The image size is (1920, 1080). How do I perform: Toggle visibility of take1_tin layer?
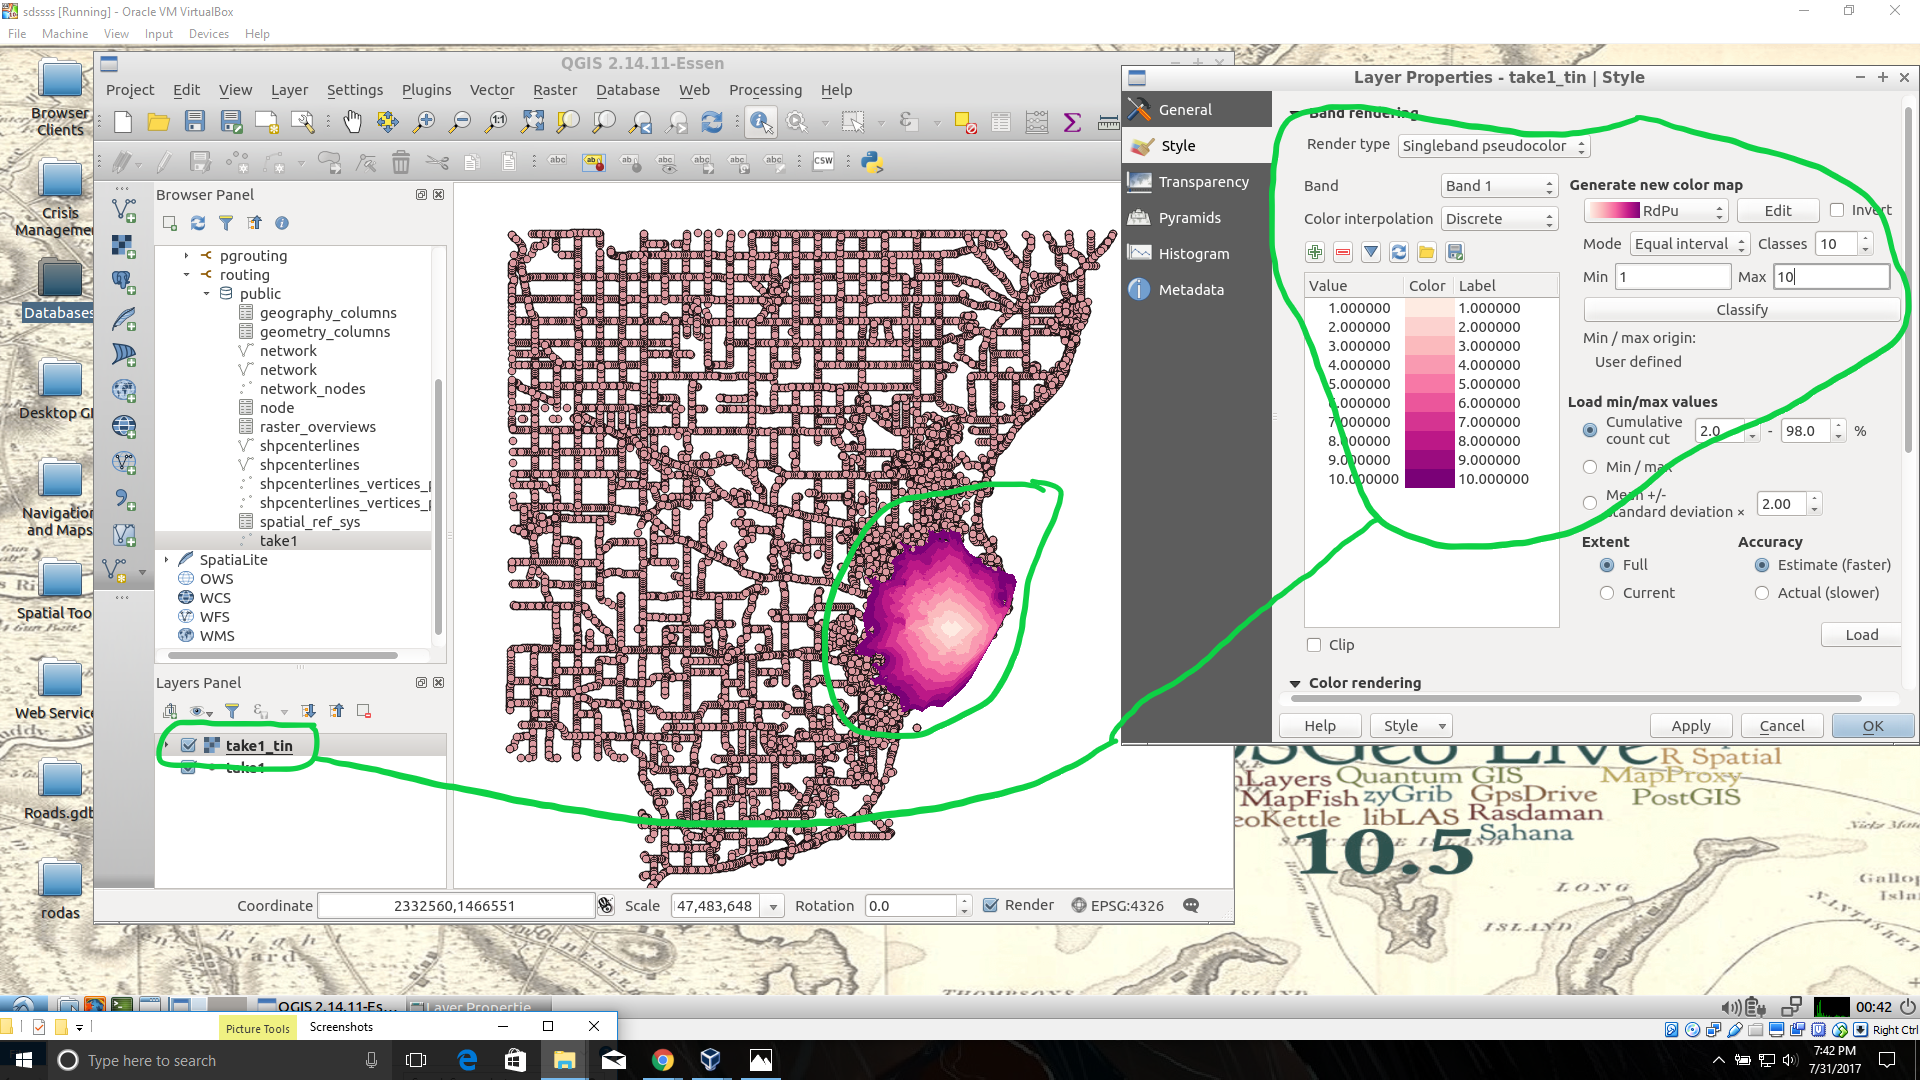click(188, 746)
